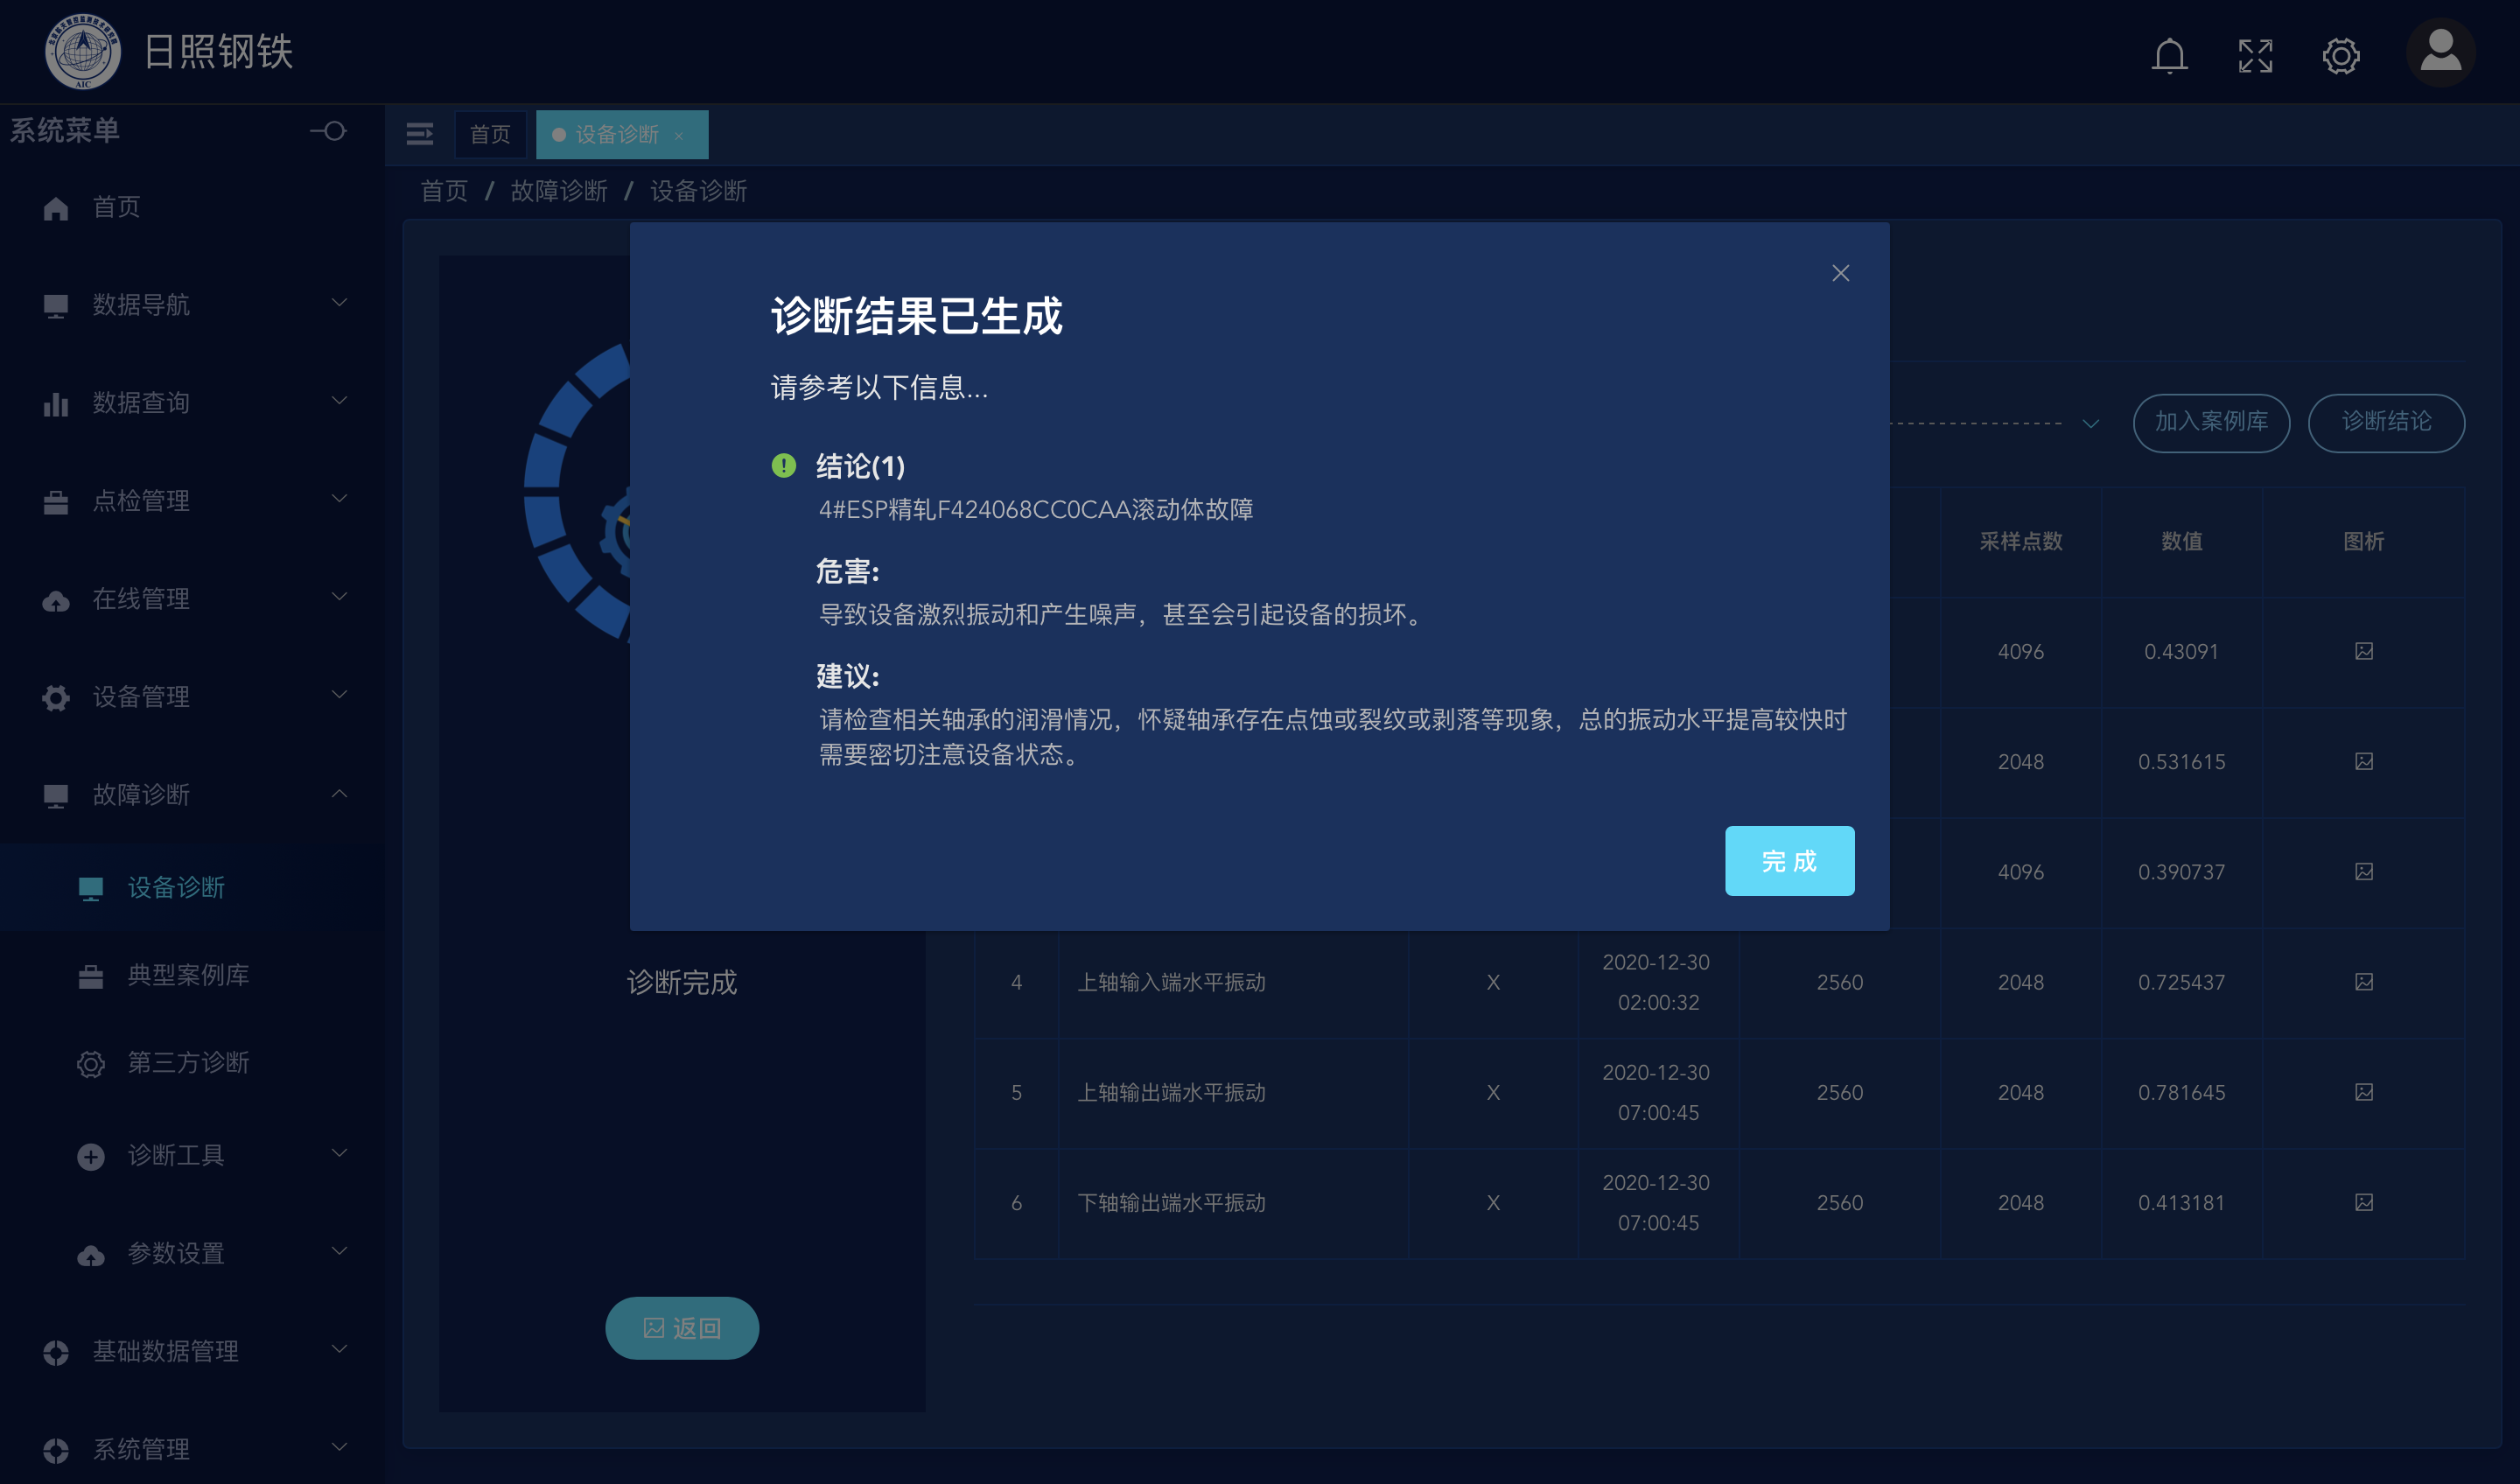The width and height of the screenshot is (2520, 1484).
Task: Open settings gear in header
Action: [x=2340, y=56]
